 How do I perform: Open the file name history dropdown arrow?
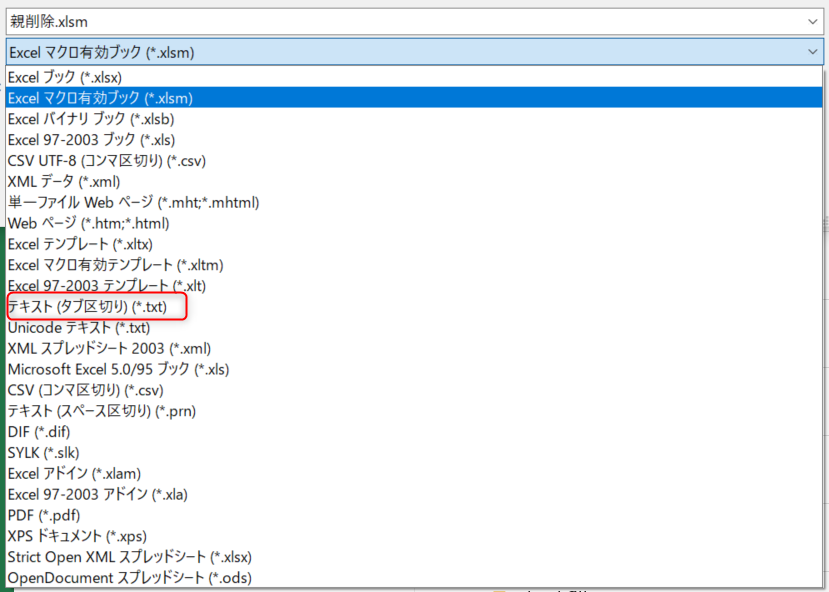coord(812,22)
